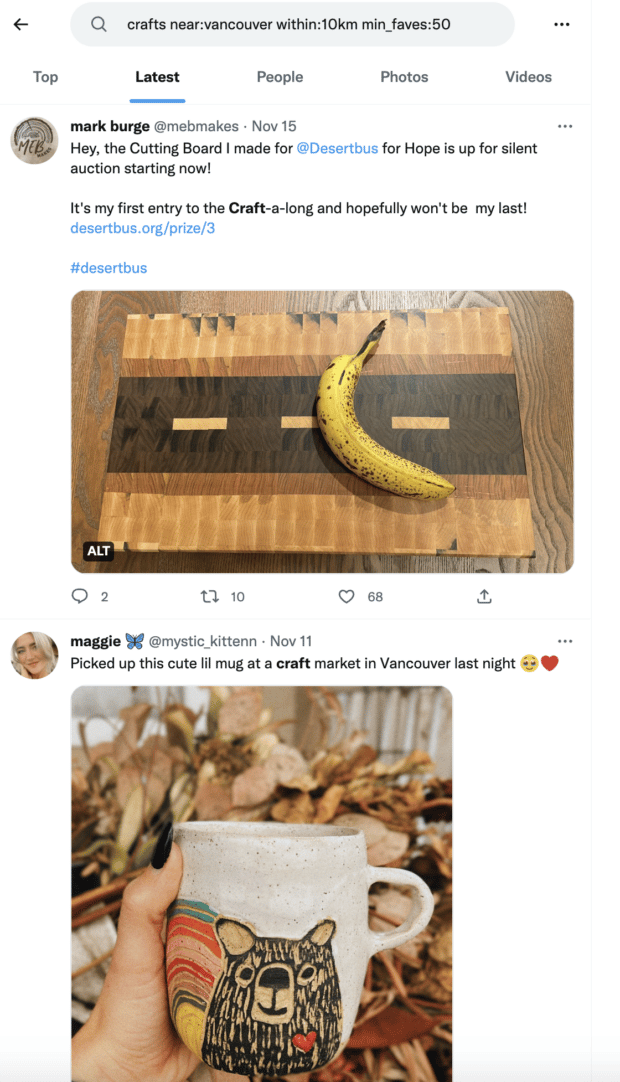Click the search magnifier icon
This screenshot has height=1082, width=620.
click(100, 24)
